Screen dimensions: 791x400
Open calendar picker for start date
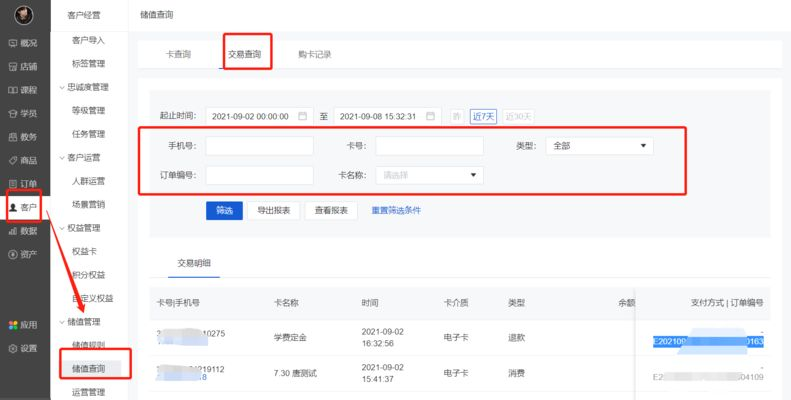(303, 116)
